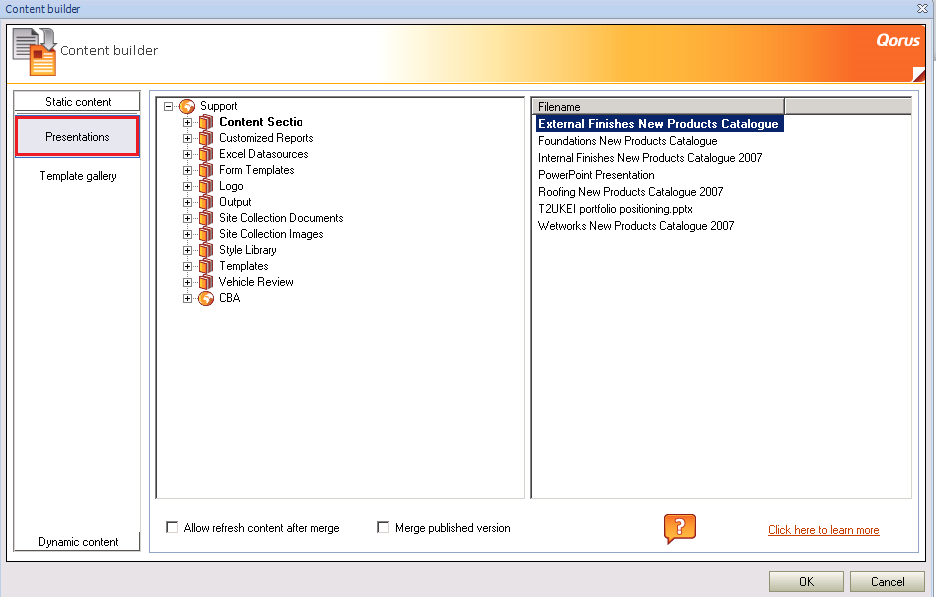
Task: Select Wetworks New Products Catalogue 2007
Action: pyautogui.click(x=636, y=226)
